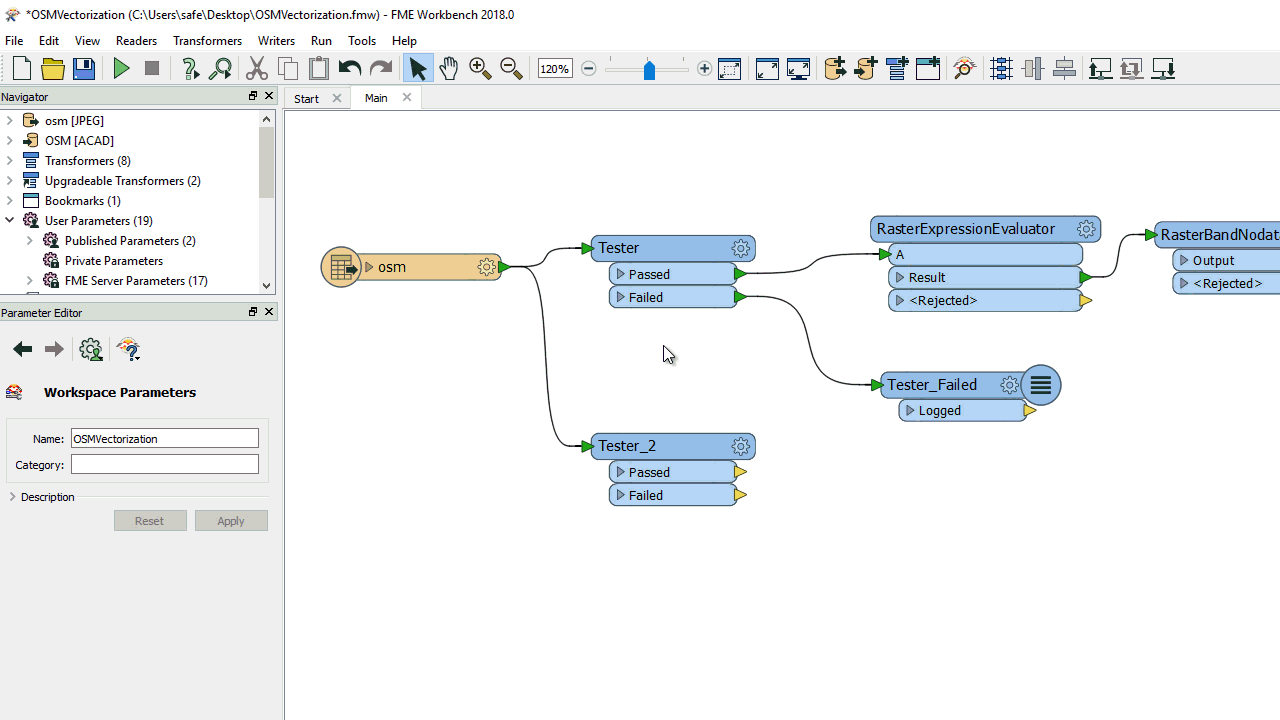Copy the selection with the toolbar copy icon
The image size is (1280, 720).
click(288, 69)
